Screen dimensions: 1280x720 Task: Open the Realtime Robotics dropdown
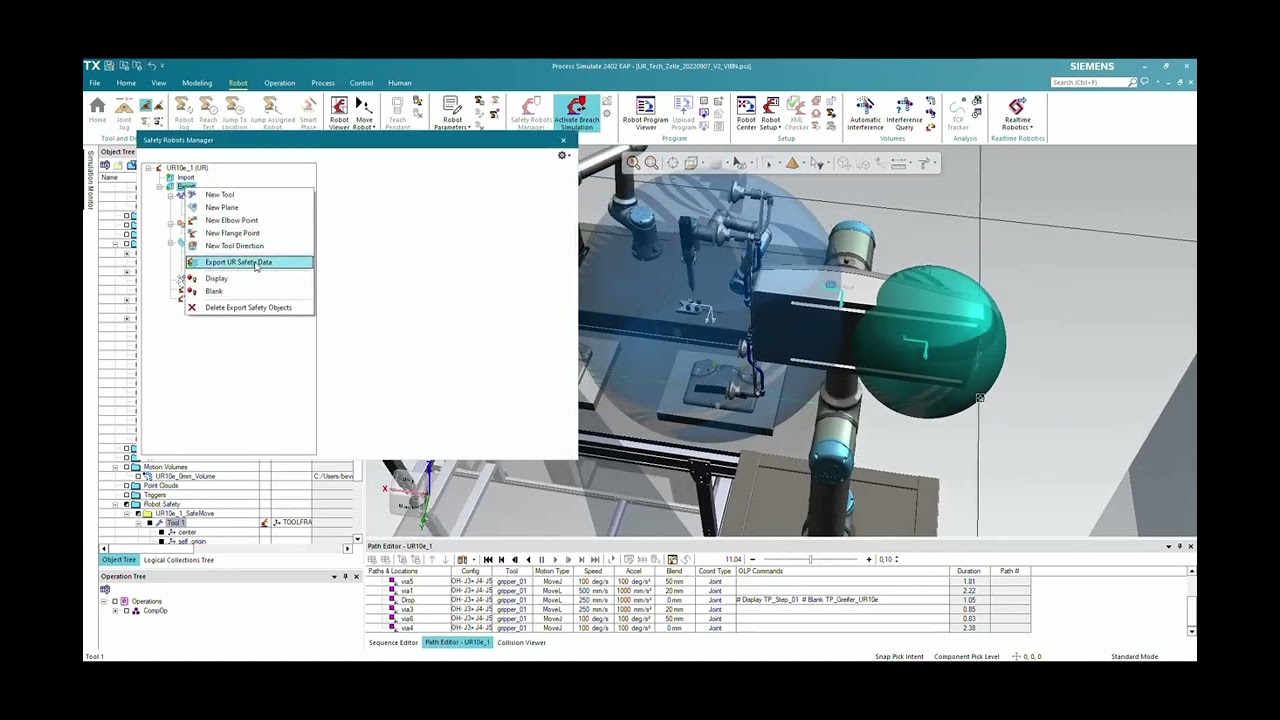(x=1017, y=113)
